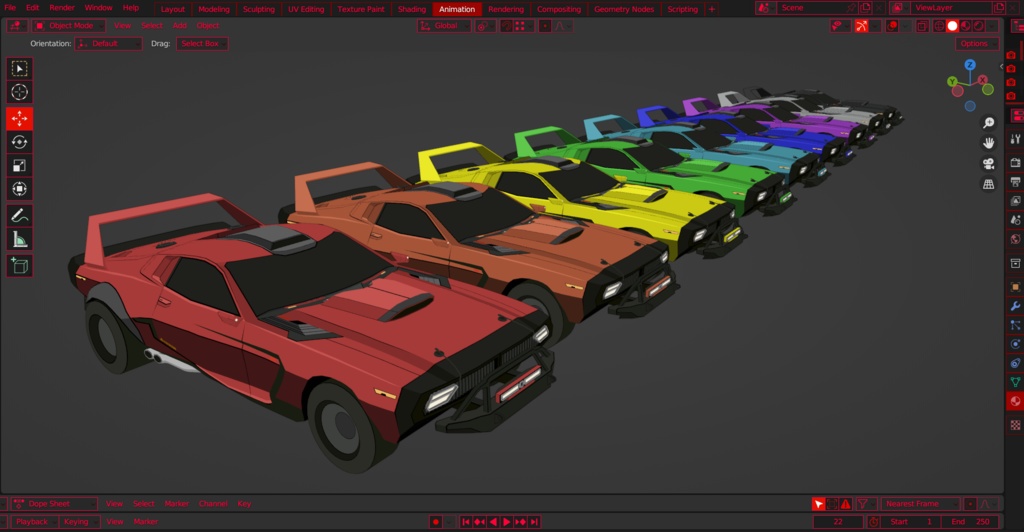Open the Texture checker properties tab
This screenshot has width=1024, height=532.
point(1015,426)
